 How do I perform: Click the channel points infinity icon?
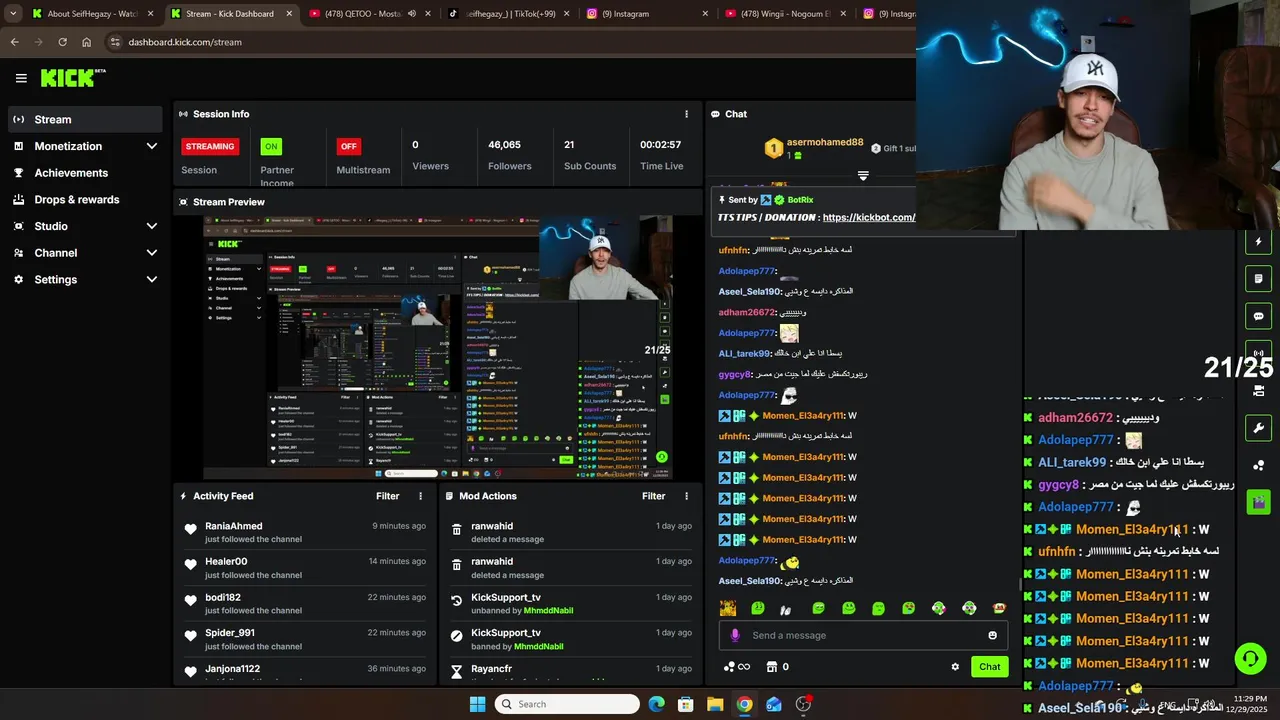click(736, 667)
